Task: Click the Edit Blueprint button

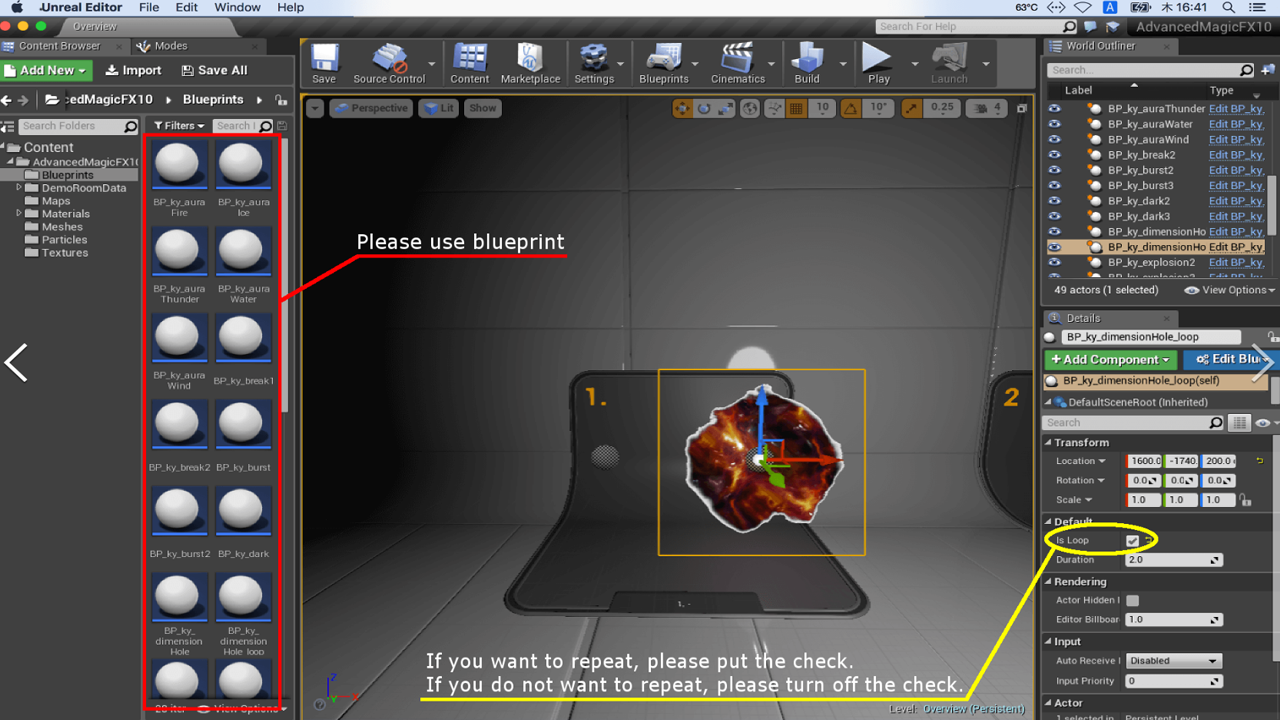Action: pyautogui.click(x=1231, y=359)
